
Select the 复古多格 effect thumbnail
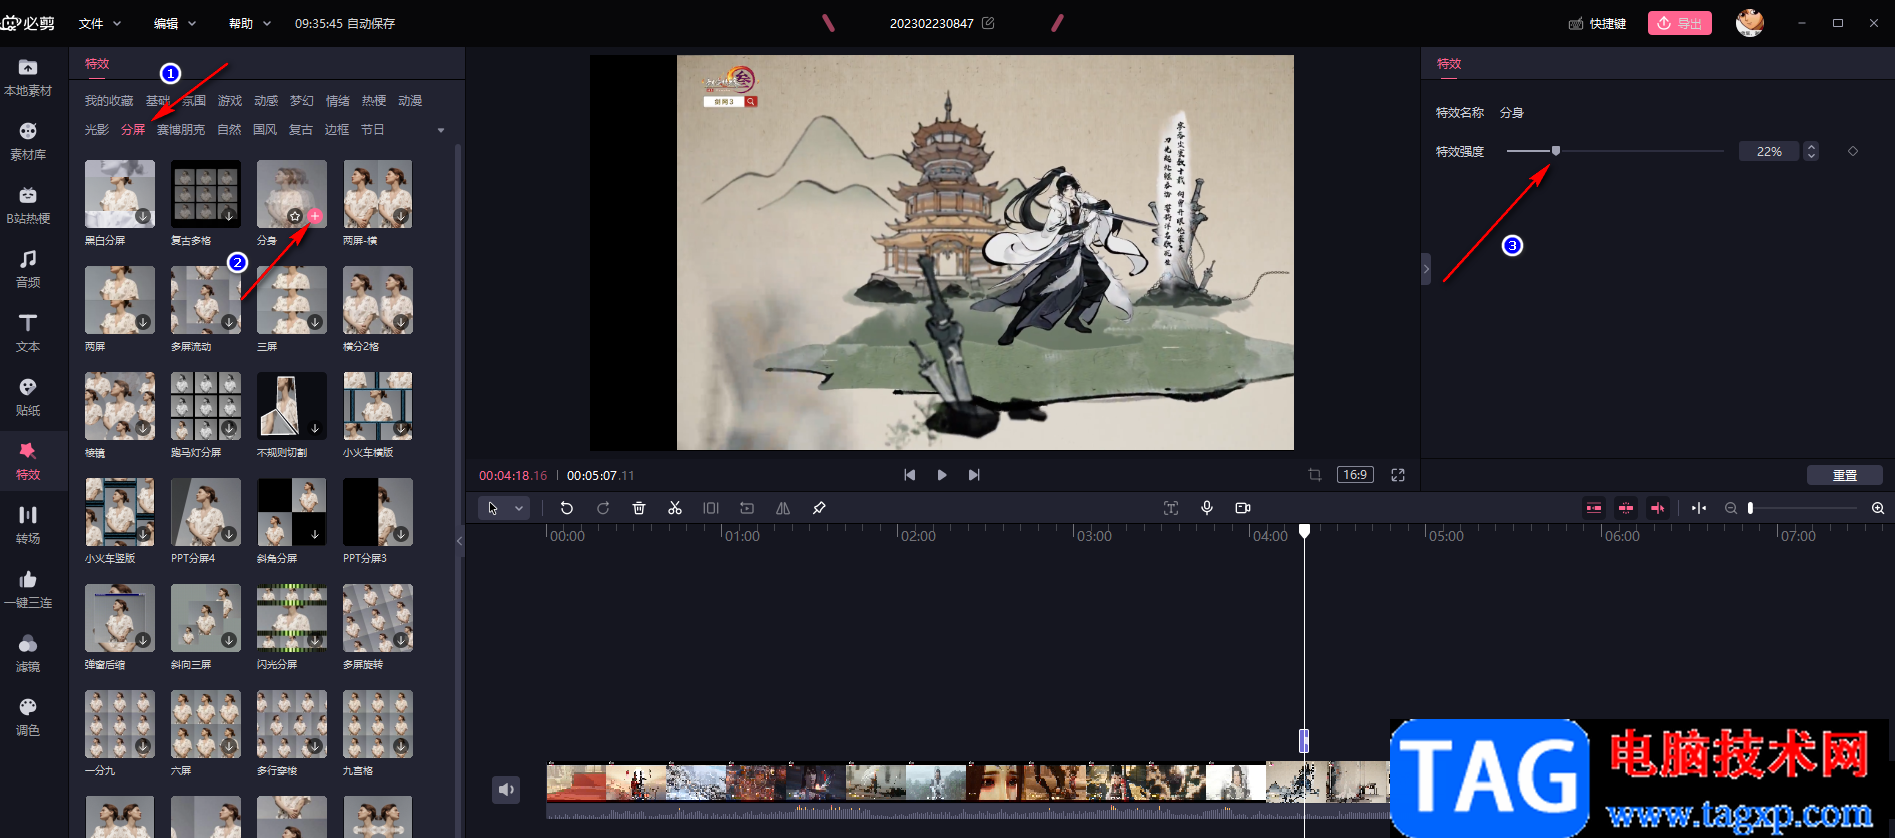click(206, 194)
